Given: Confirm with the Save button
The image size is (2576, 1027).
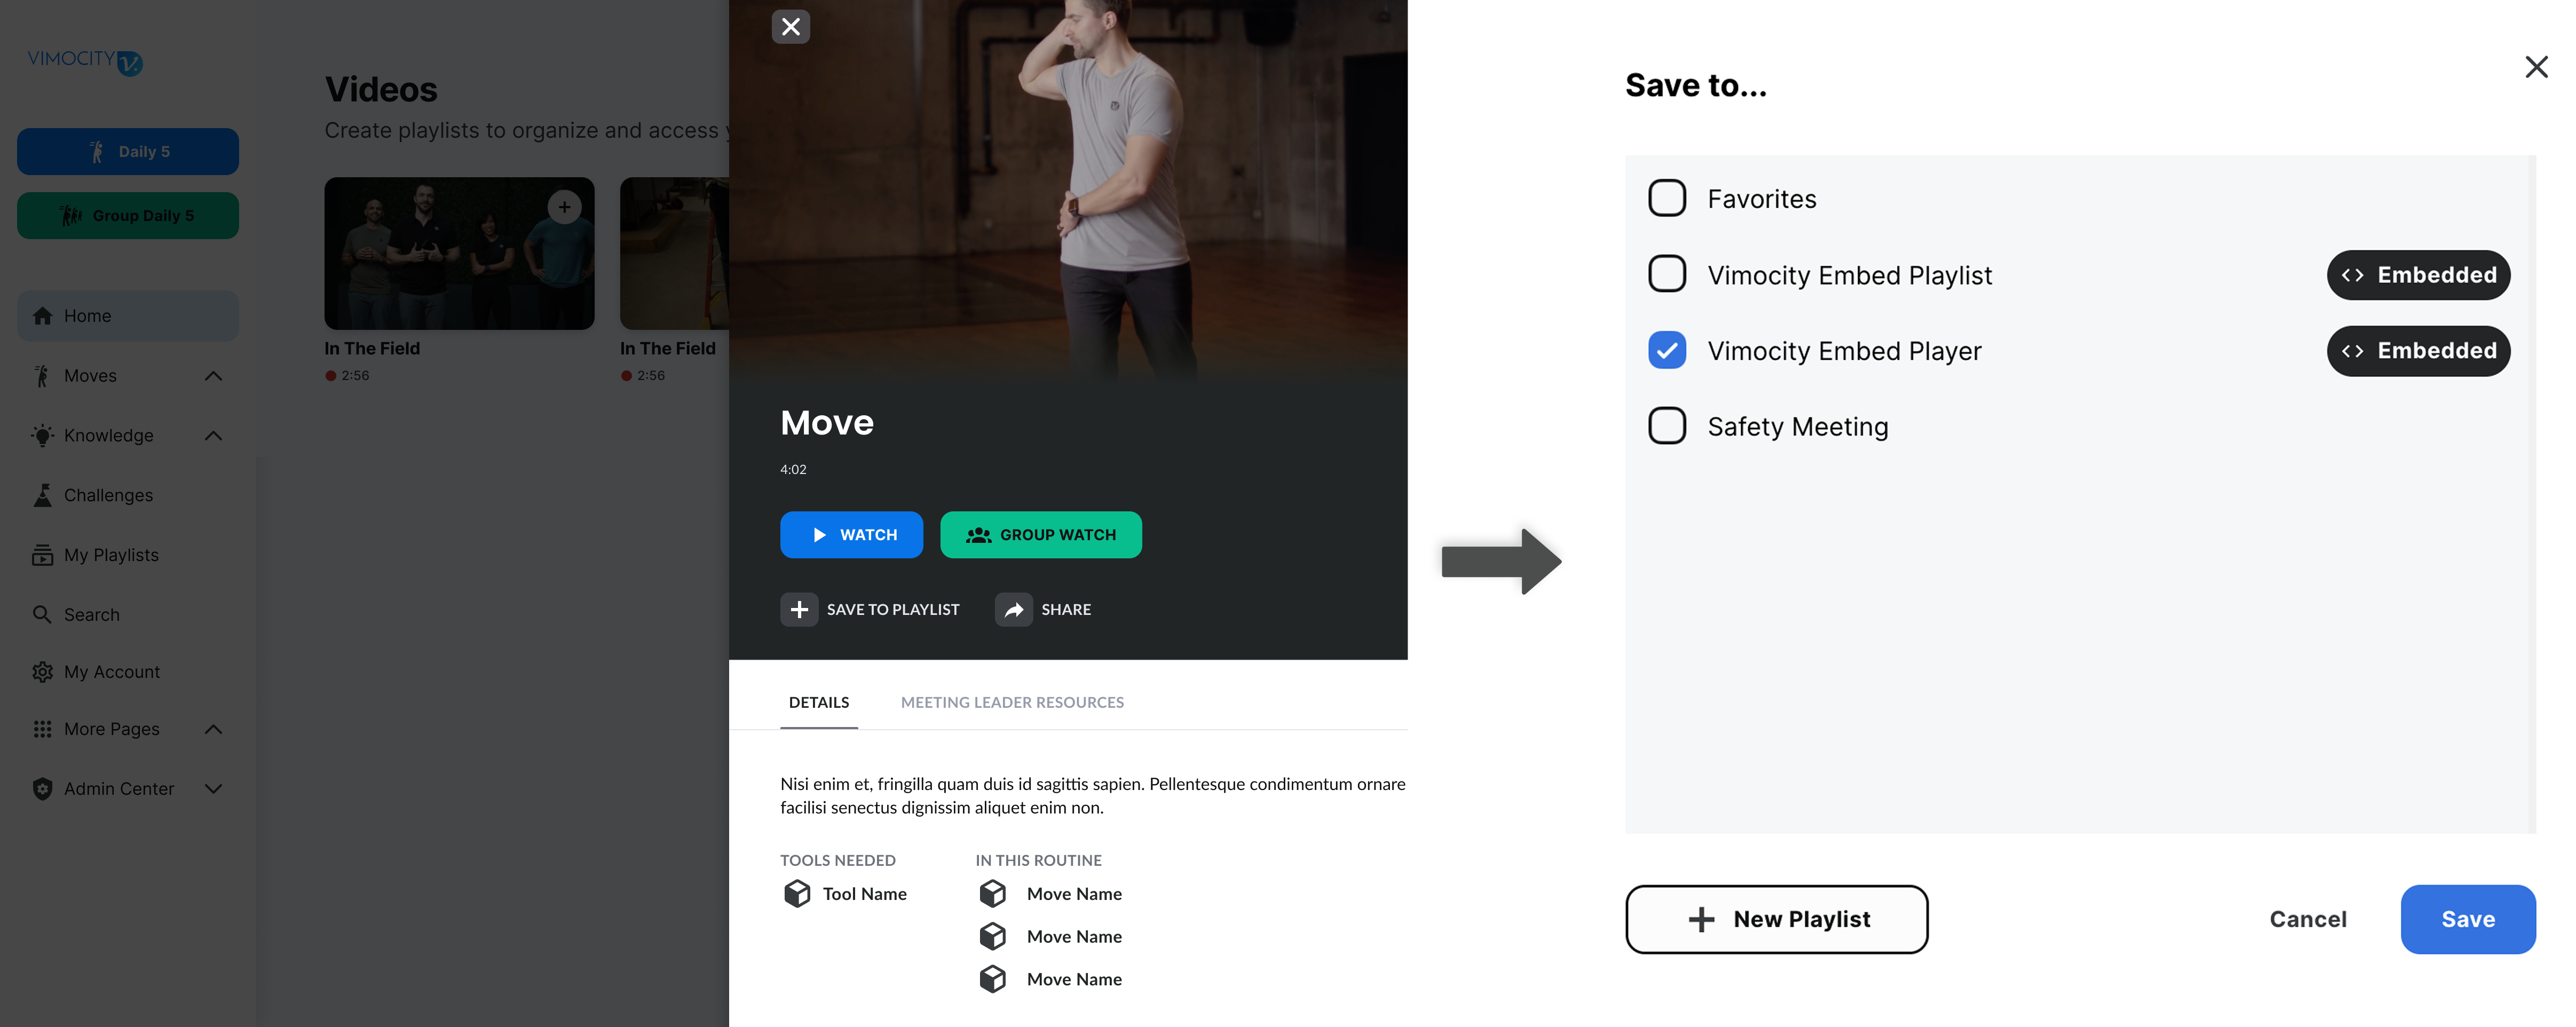Looking at the screenshot, I should coord(2467,919).
